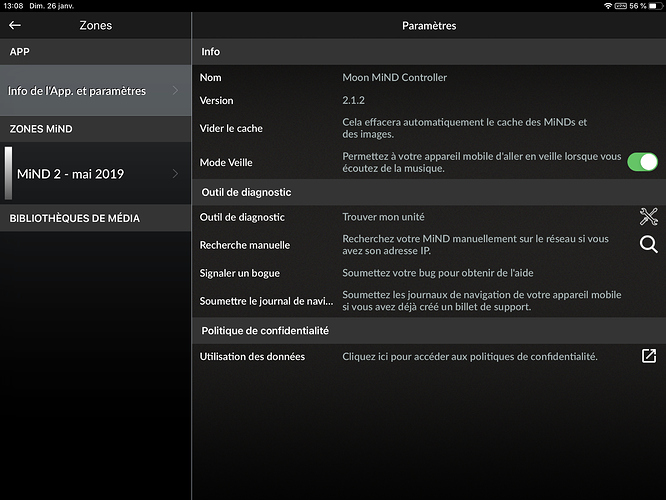Tap the 56 % battery percentage
Viewport: 666px width, 500px height.
638,6
